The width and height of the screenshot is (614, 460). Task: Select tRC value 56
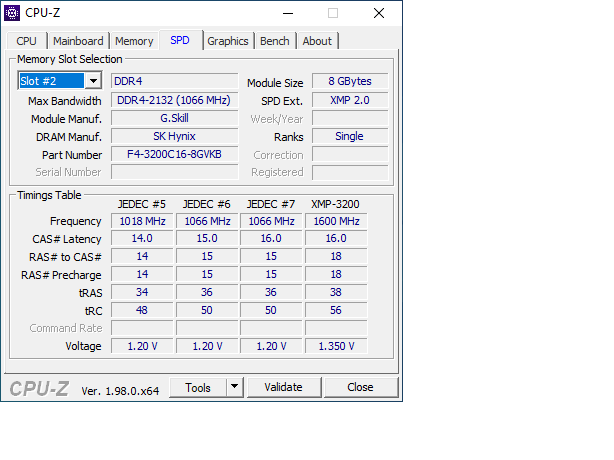(x=336, y=310)
